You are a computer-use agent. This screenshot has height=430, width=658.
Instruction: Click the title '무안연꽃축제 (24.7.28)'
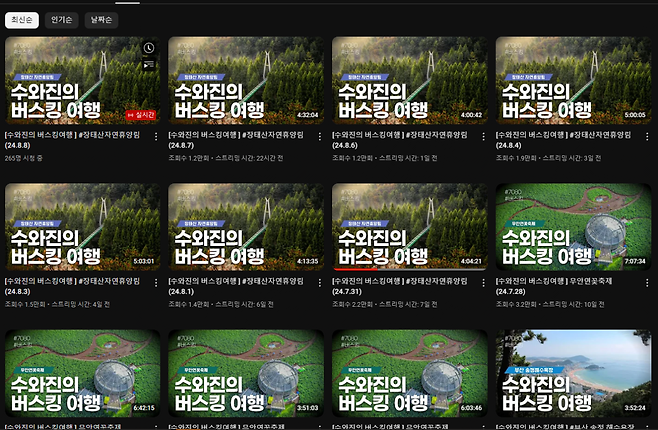[x=554, y=286]
